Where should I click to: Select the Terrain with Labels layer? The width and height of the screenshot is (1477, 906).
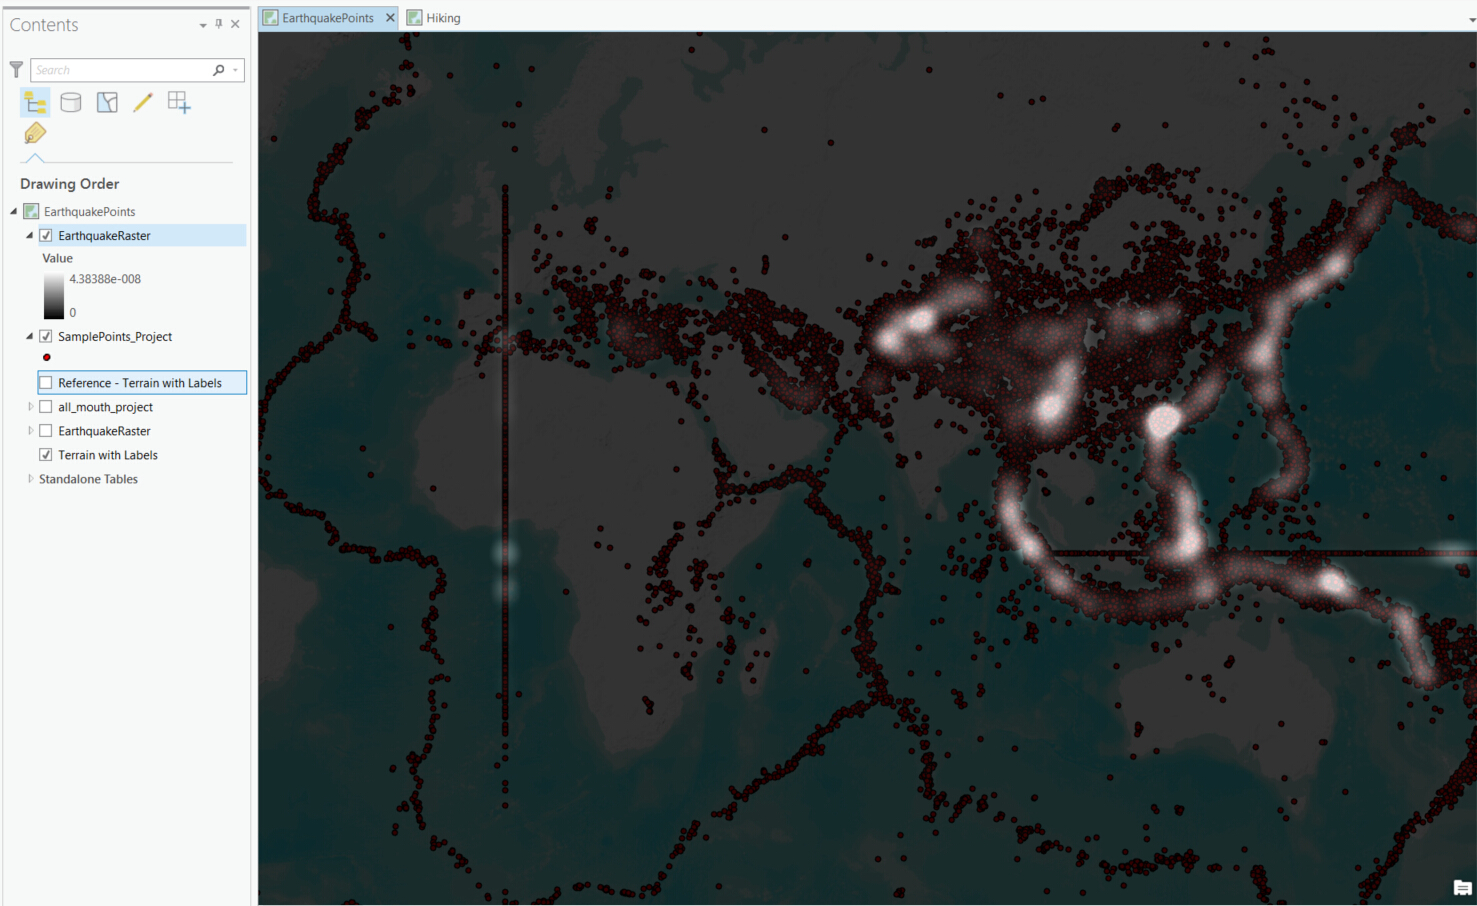click(x=108, y=455)
